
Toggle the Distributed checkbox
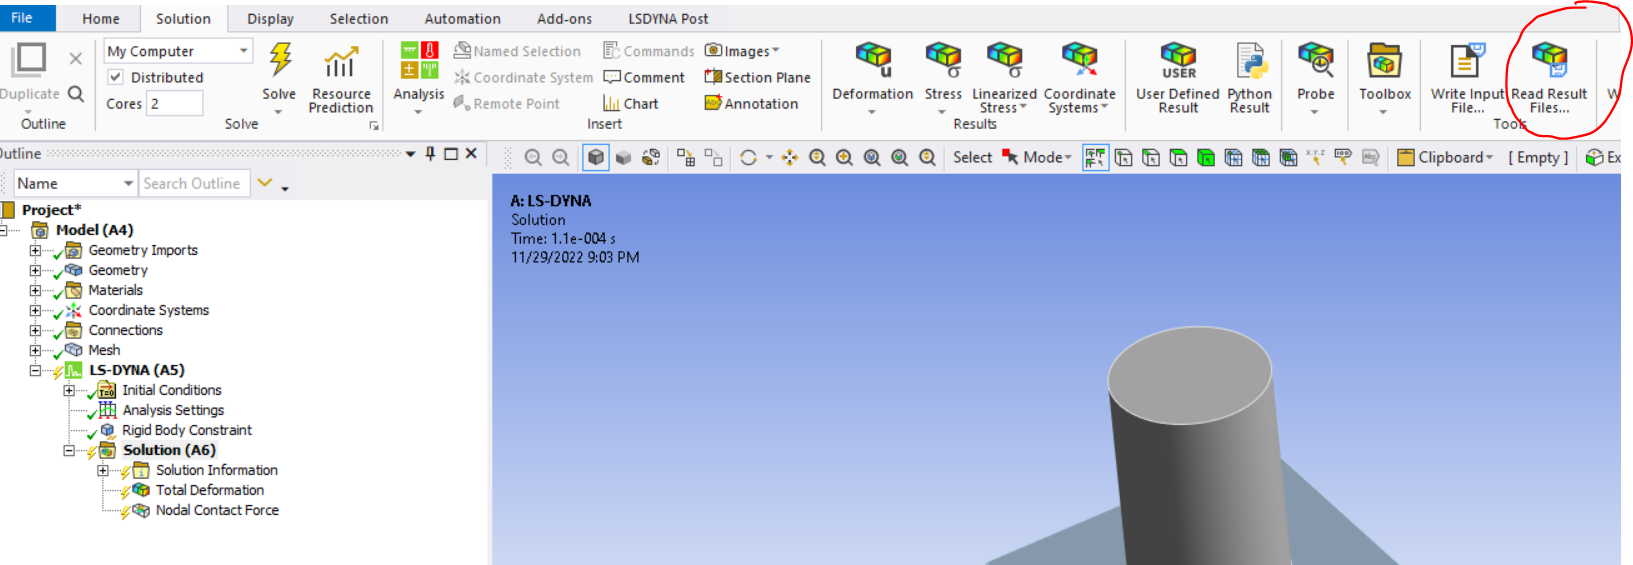click(x=116, y=77)
